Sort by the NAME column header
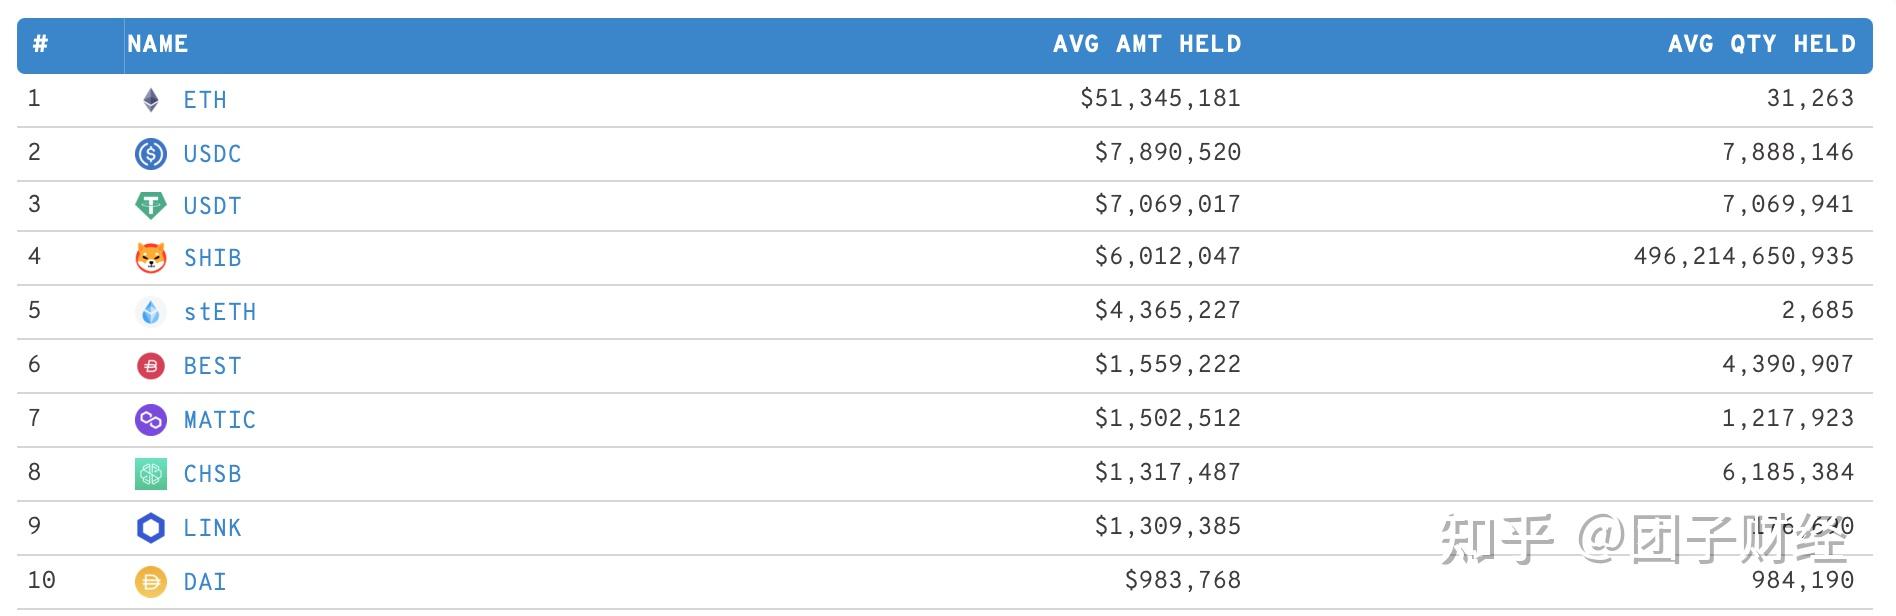This screenshot has height=616, width=1896. click(158, 44)
